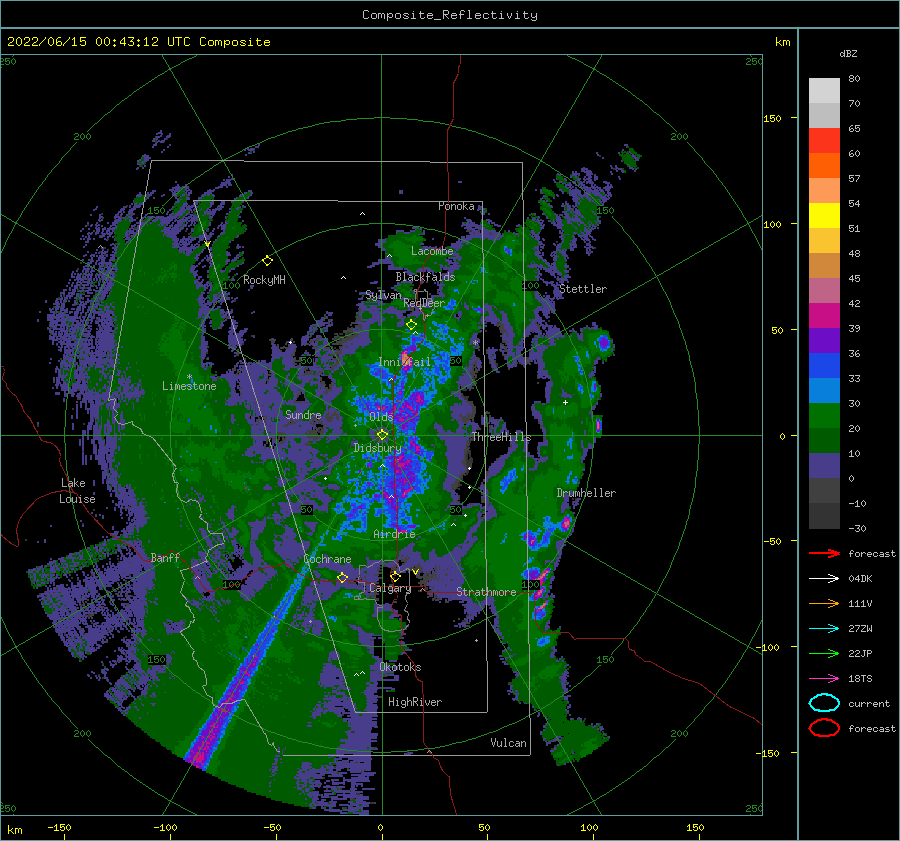Click the red forecast arrow legend icon
Screen dimensions: 900x841
tap(824, 553)
